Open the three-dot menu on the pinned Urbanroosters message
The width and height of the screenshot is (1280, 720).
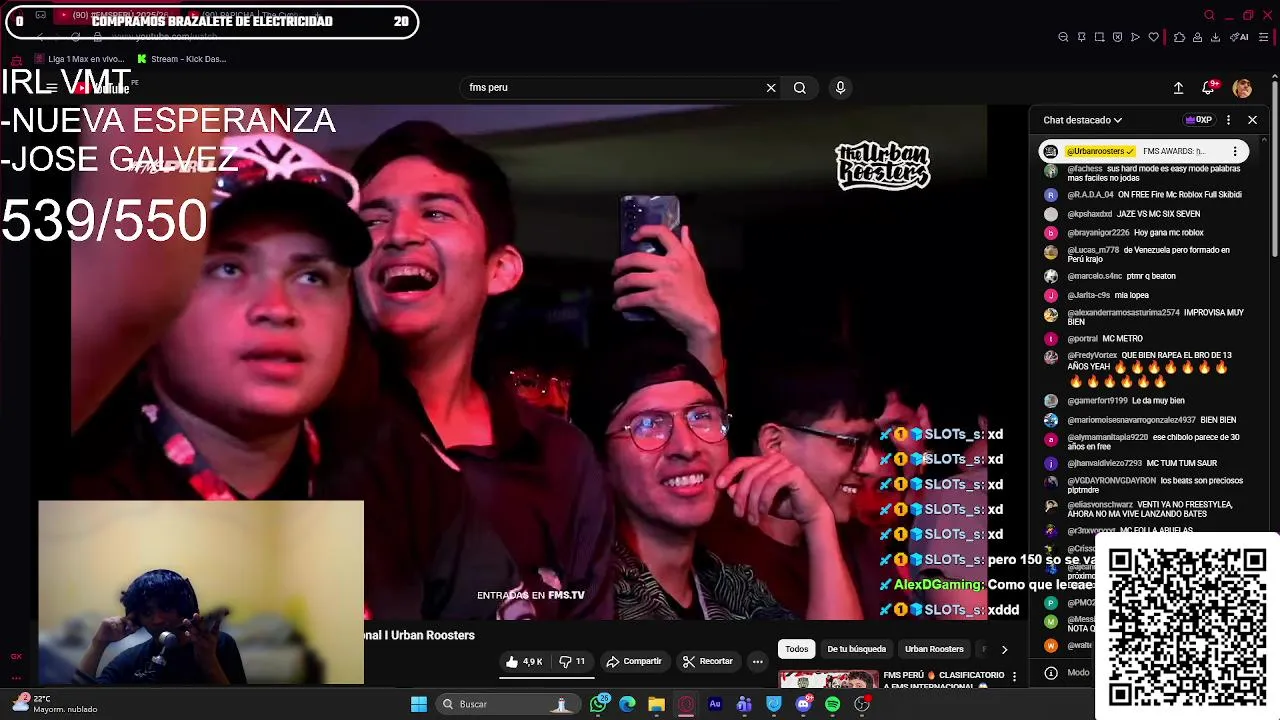pyautogui.click(x=1235, y=151)
